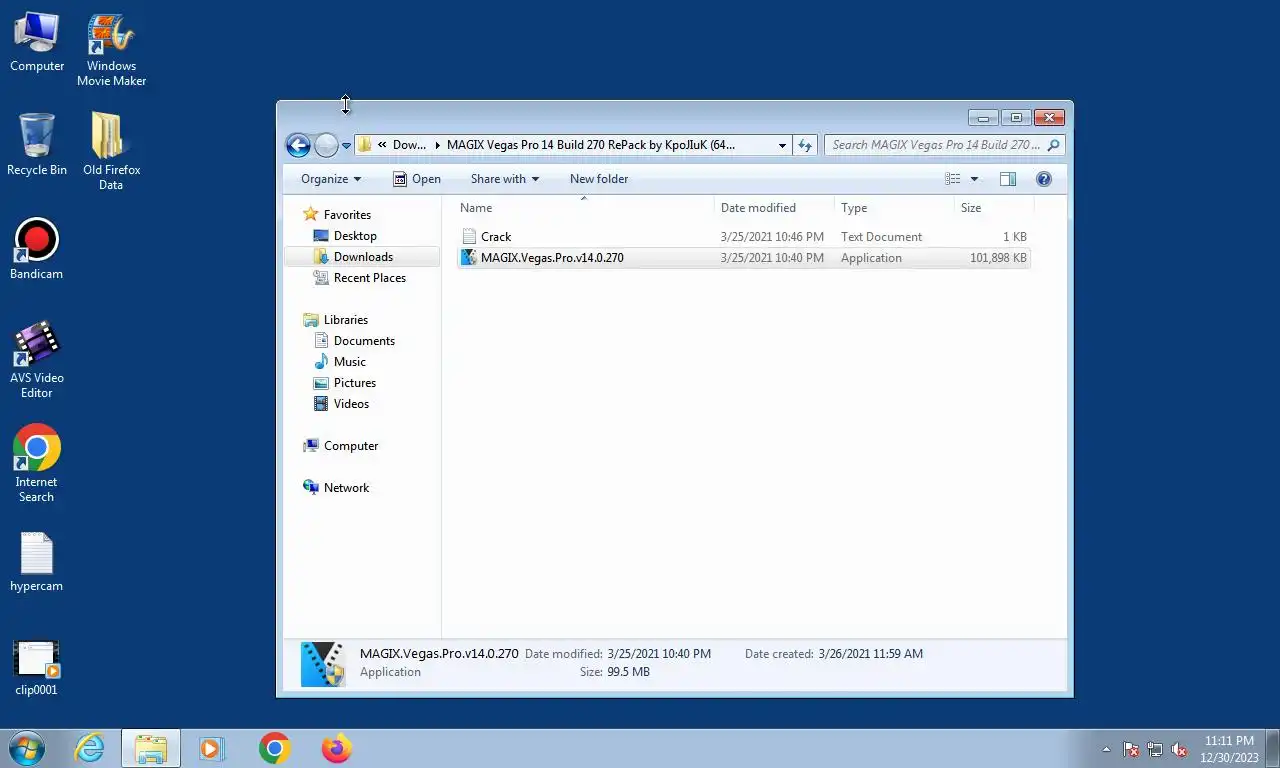Select the Crack text document

click(743, 237)
